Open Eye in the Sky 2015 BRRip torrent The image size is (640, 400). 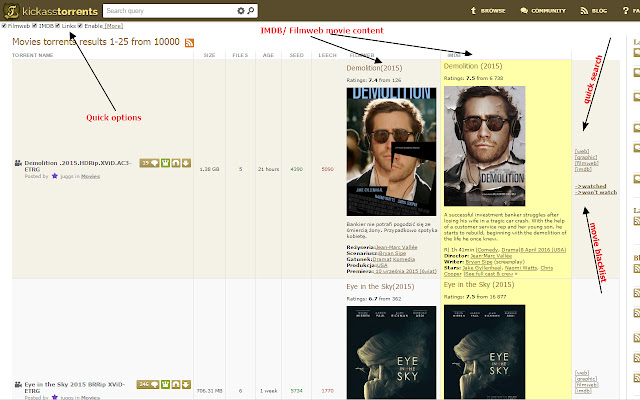click(75, 387)
